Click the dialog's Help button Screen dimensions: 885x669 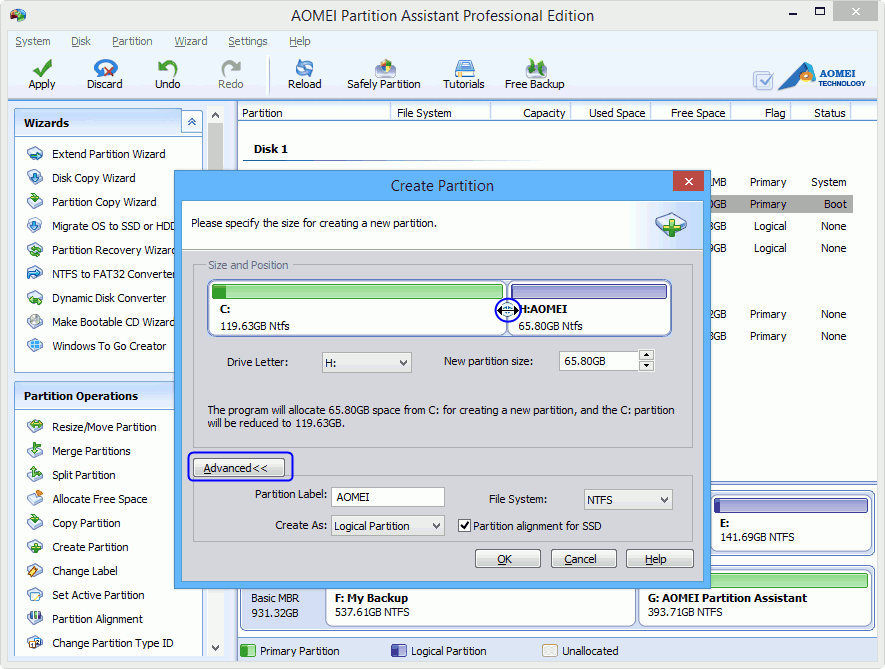pyautogui.click(x=659, y=559)
